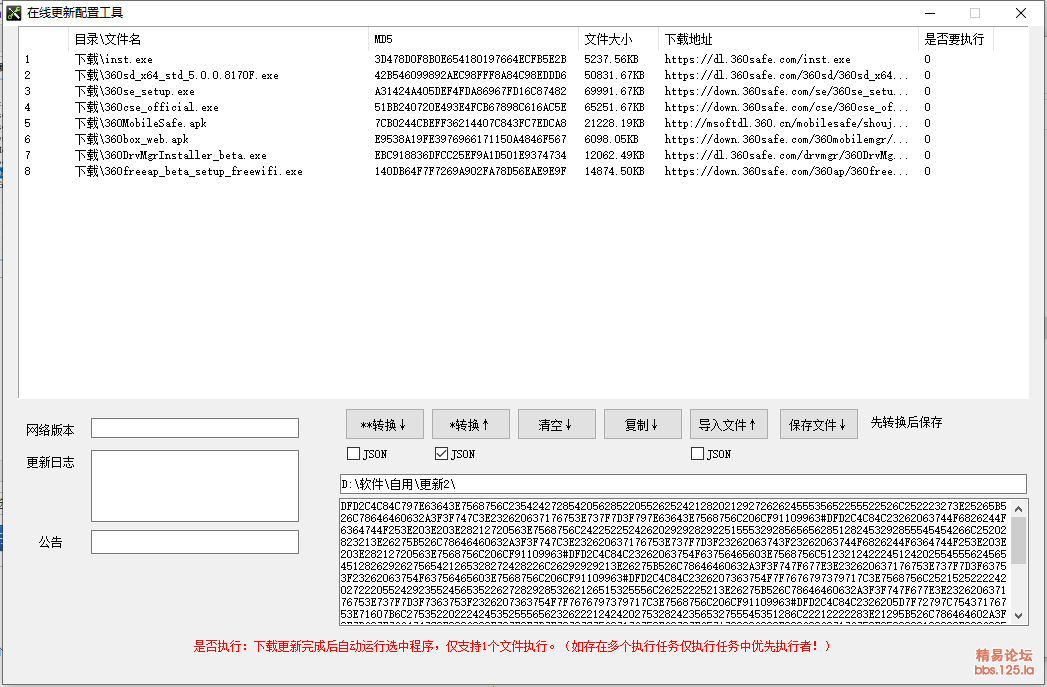Click the 目录\文件名 column header
The height and width of the screenshot is (687, 1047).
click(218, 39)
